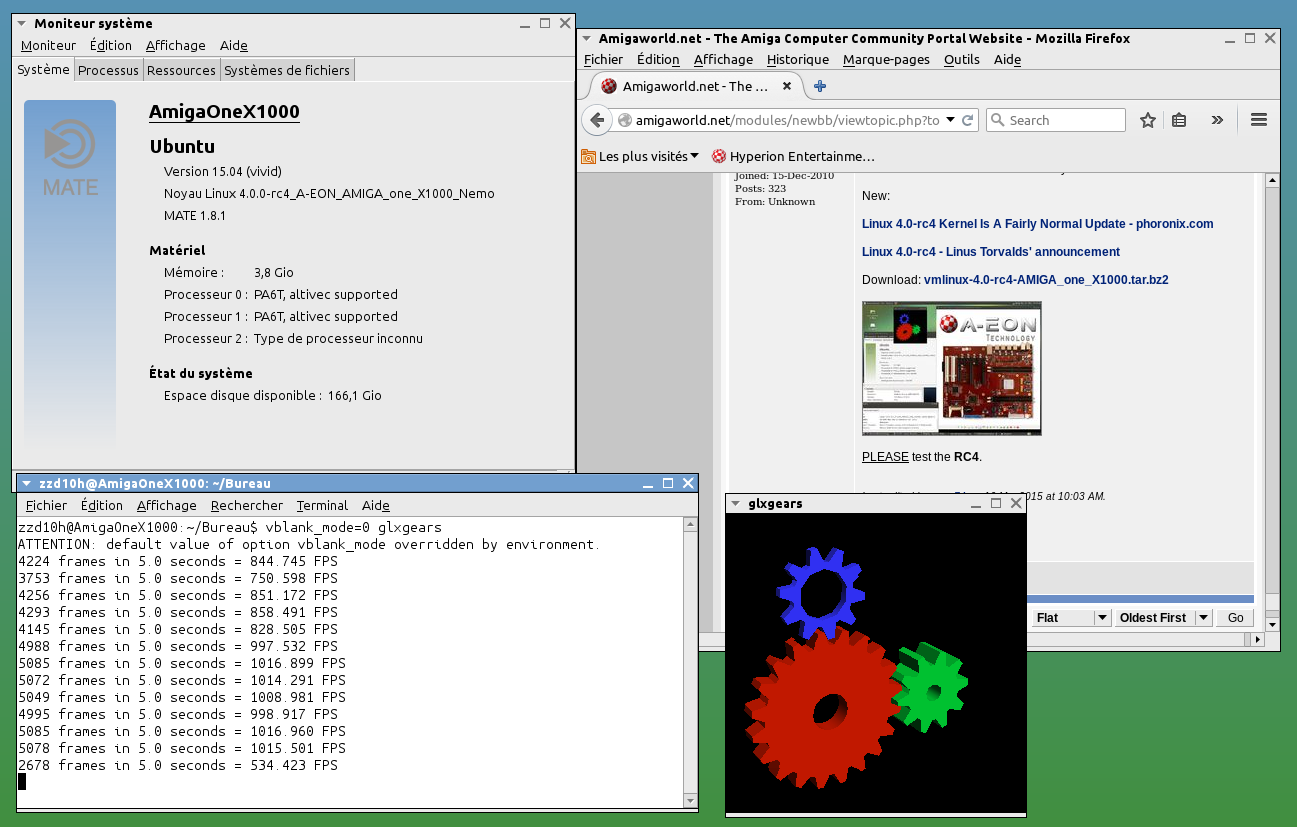Reload the page with the refresh icon
This screenshot has height=827, width=1297.
[x=968, y=120]
